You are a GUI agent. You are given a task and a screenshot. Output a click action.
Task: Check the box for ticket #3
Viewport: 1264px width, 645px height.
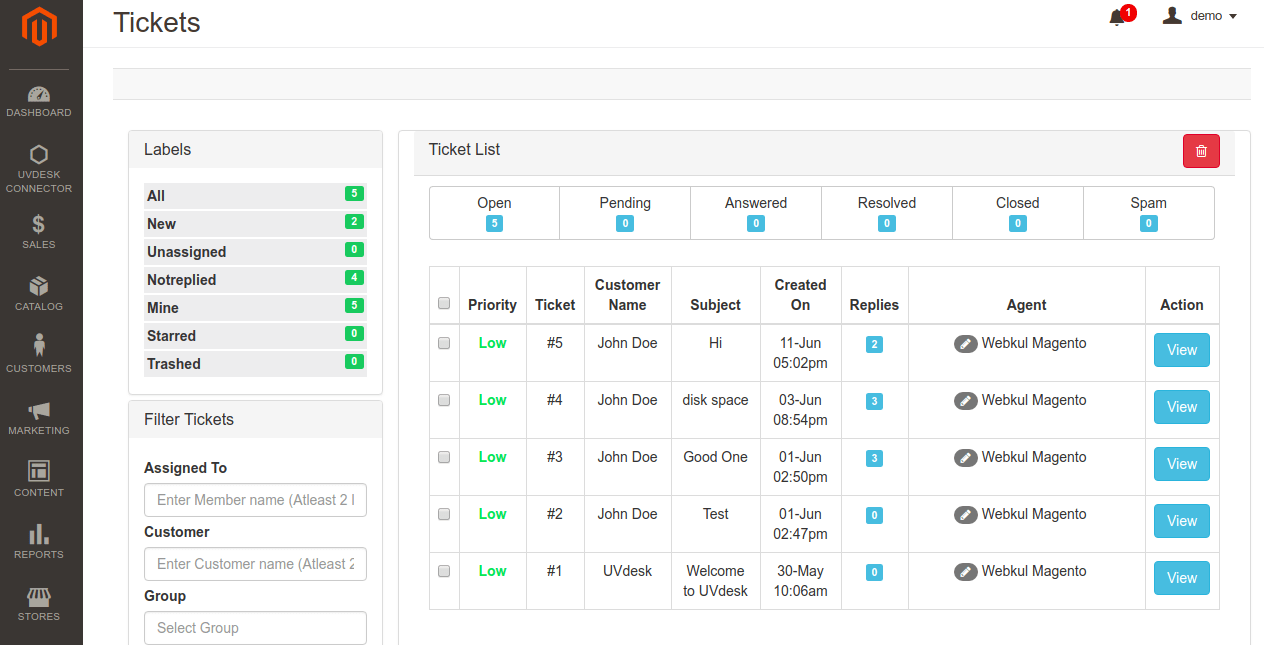click(x=444, y=457)
